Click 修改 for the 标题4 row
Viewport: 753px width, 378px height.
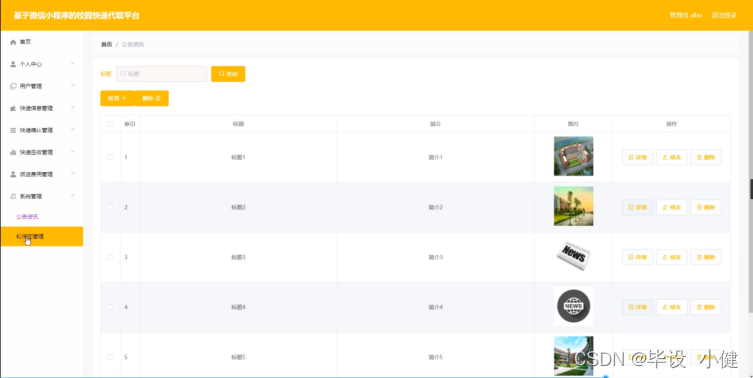pos(671,307)
